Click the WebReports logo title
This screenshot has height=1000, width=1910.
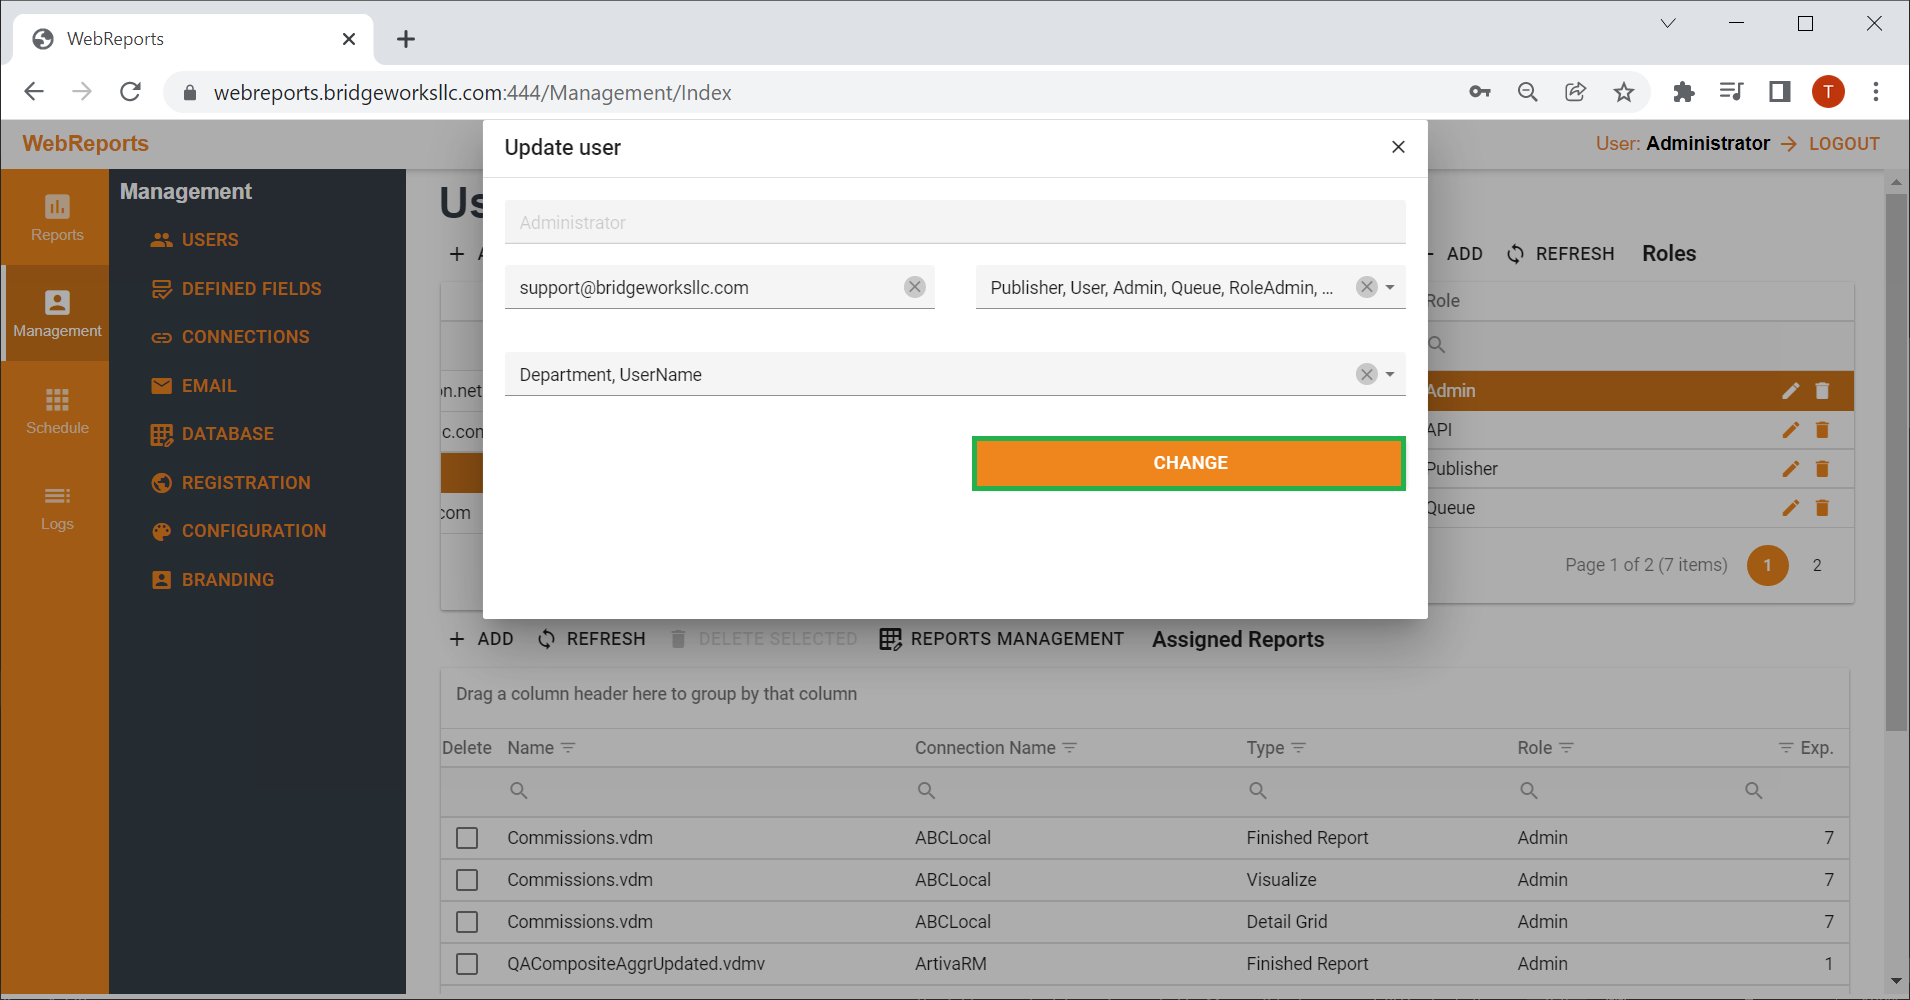pos(86,143)
